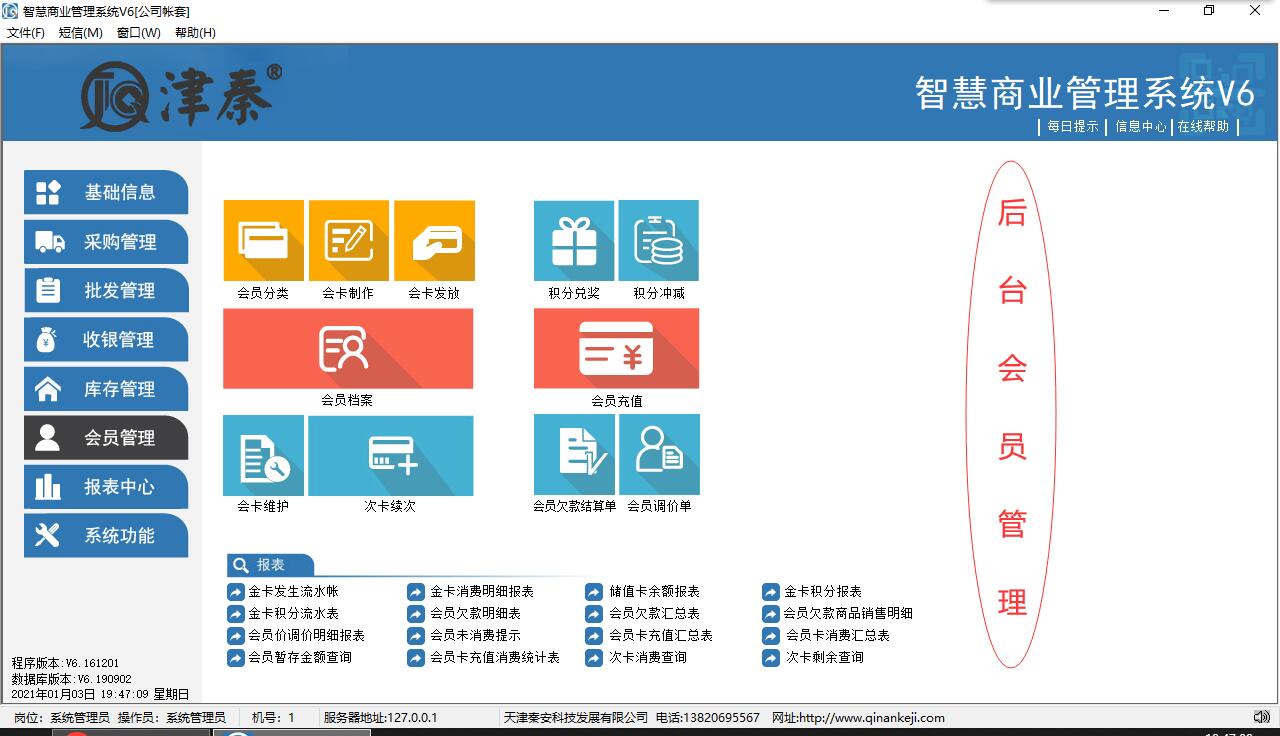Open the 帮助(H) menu
This screenshot has width=1280, height=736.
coord(195,32)
